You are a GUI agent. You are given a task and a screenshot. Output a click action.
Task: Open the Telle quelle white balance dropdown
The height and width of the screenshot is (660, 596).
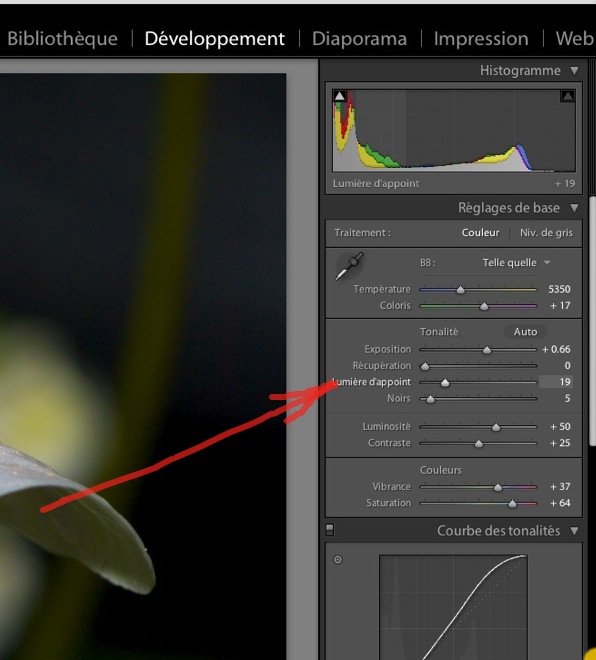tap(516, 263)
